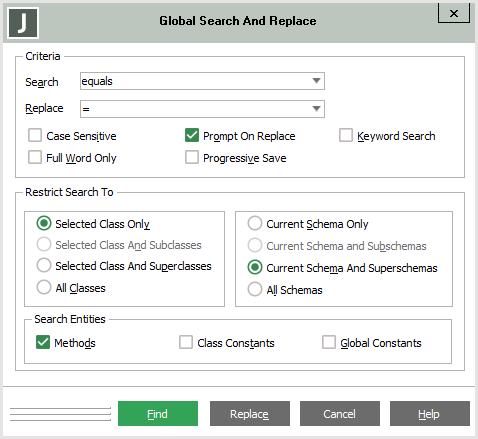Viewport: 478px width, 439px height.
Task: Choose the All Schemas radio option
Action: [x=255, y=289]
